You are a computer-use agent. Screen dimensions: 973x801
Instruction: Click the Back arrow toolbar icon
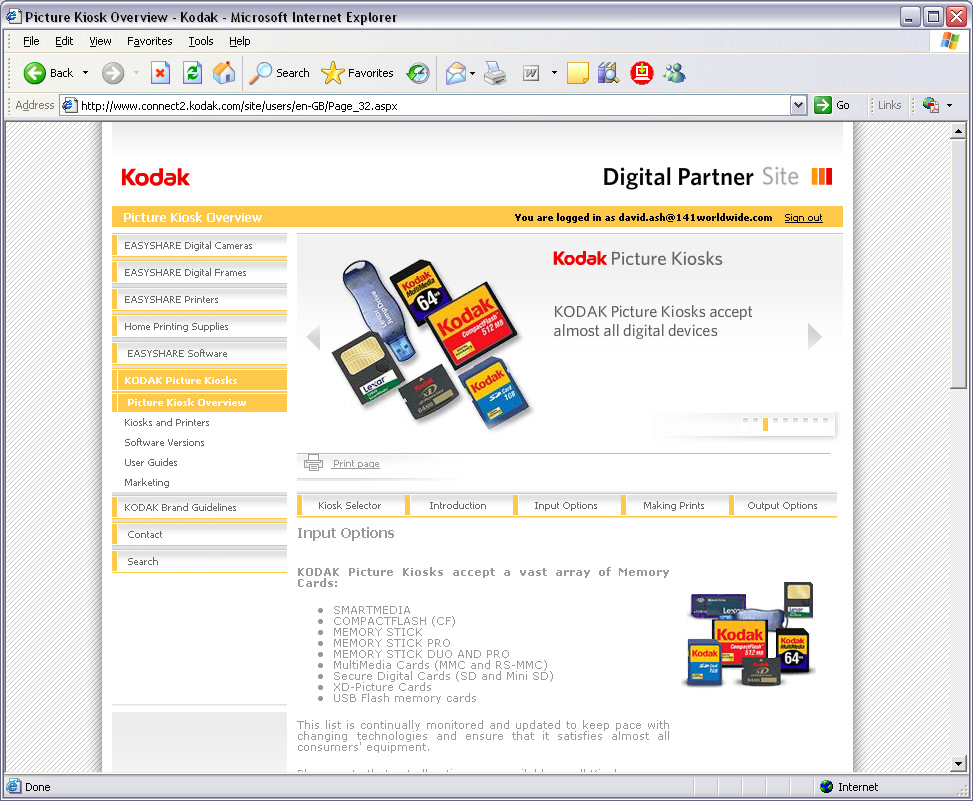click(x=35, y=73)
